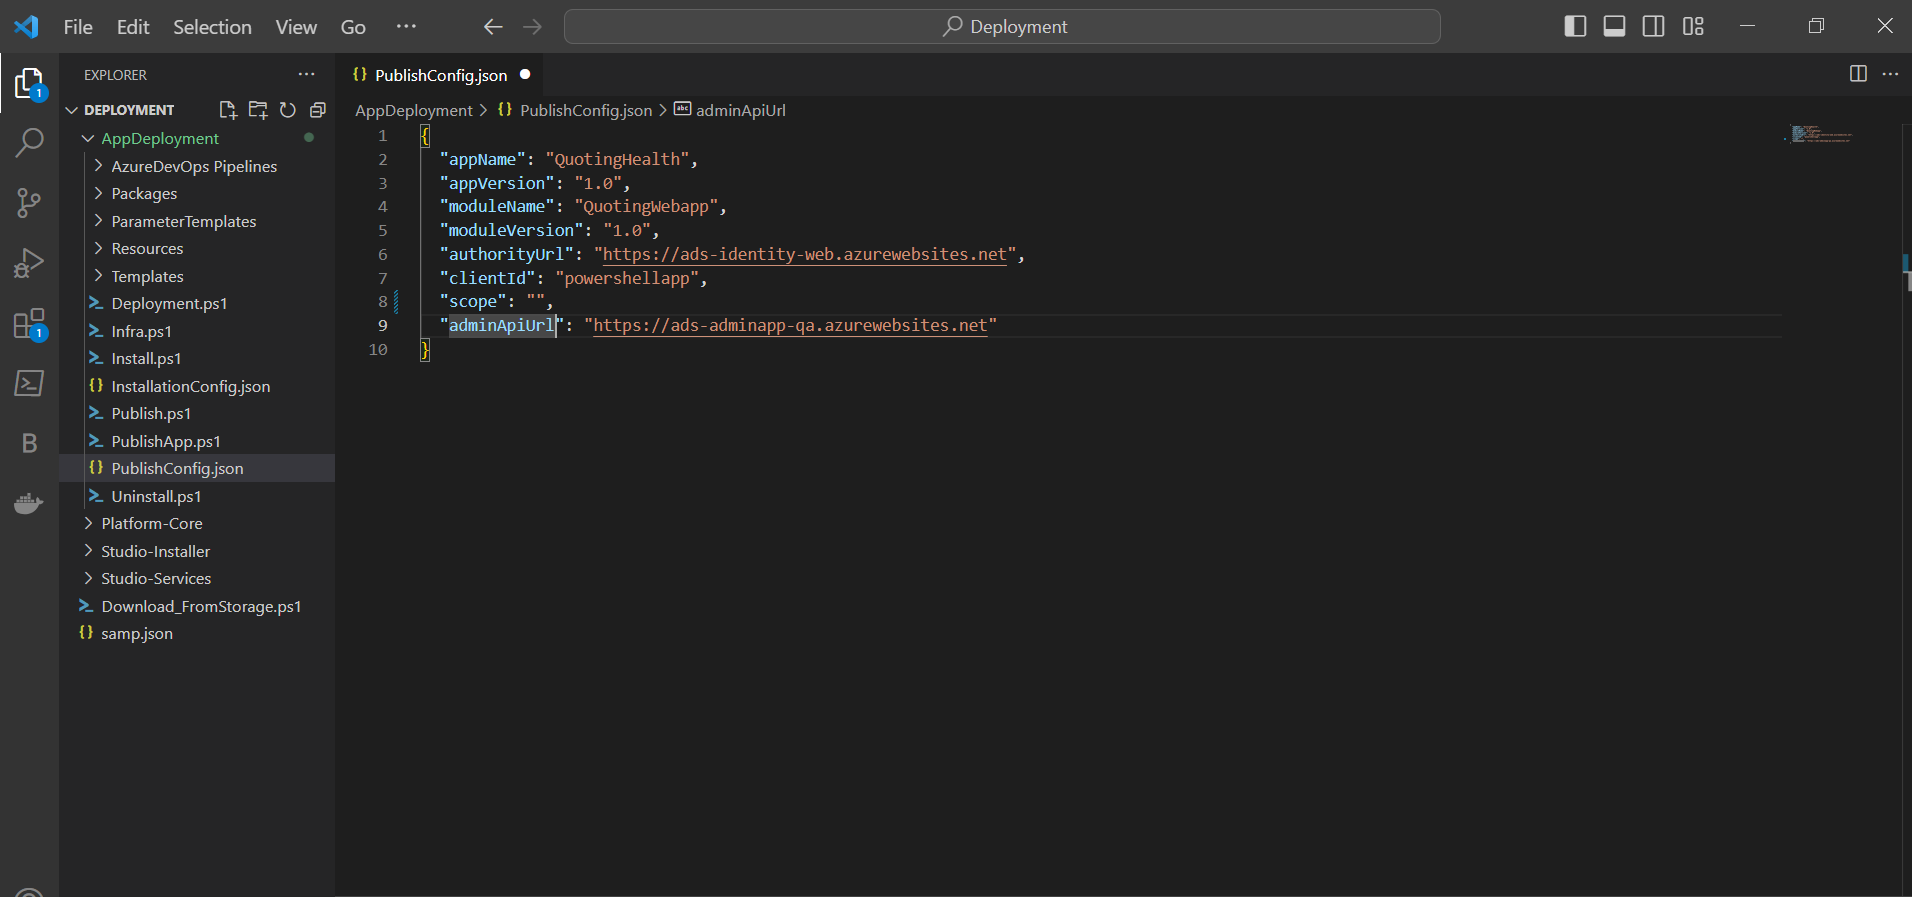1912x897 pixels.
Task: Open the Explorer view in activity bar
Action: 29,83
